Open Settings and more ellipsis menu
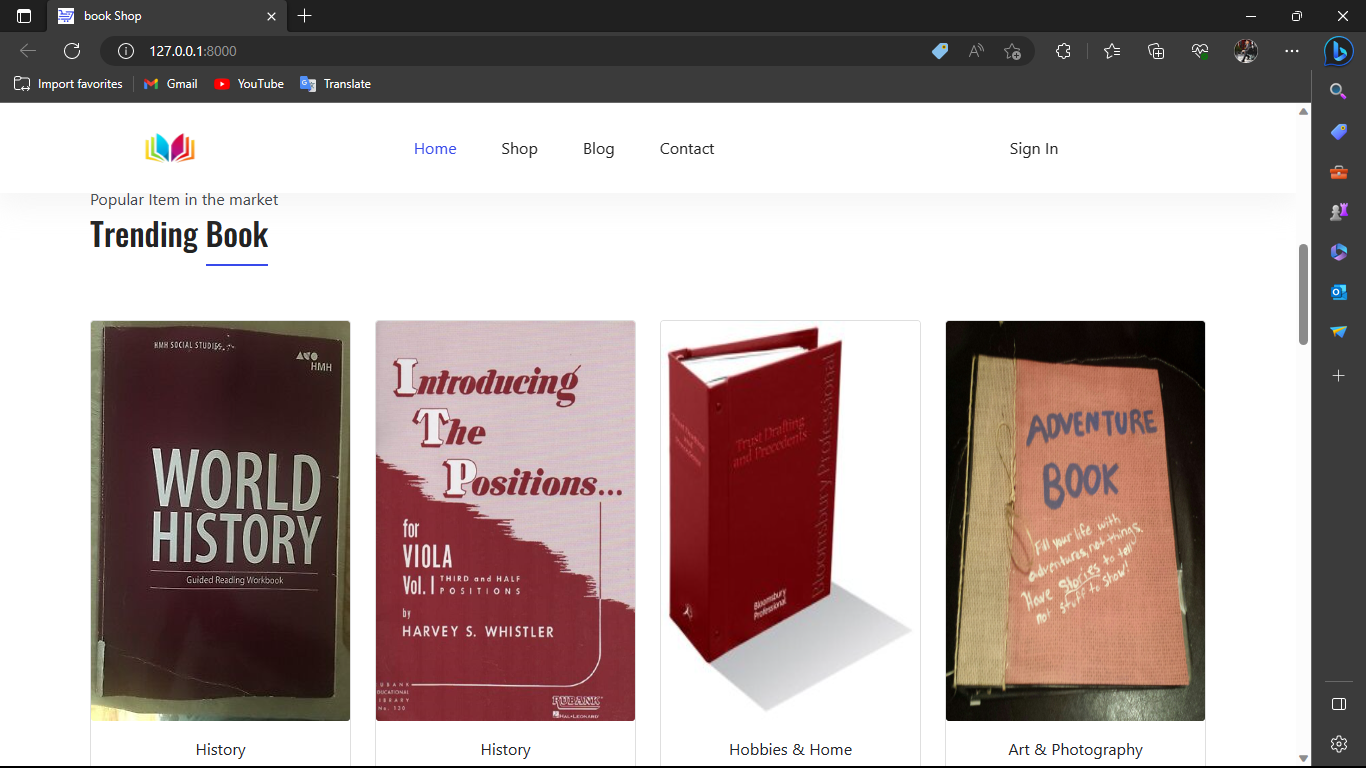Image resolution: width=1366 pixels, height=768 pixels. [x=1292, y=51]
